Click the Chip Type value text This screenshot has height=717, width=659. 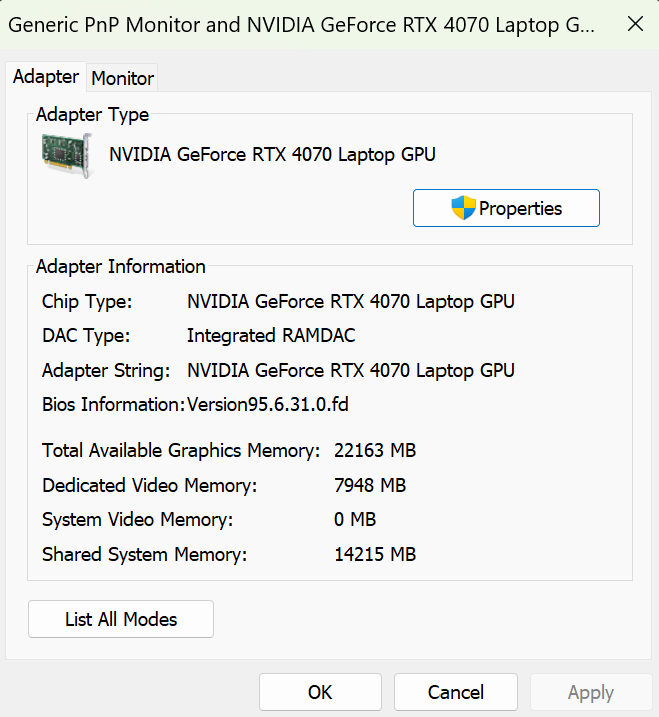(351, 301)
